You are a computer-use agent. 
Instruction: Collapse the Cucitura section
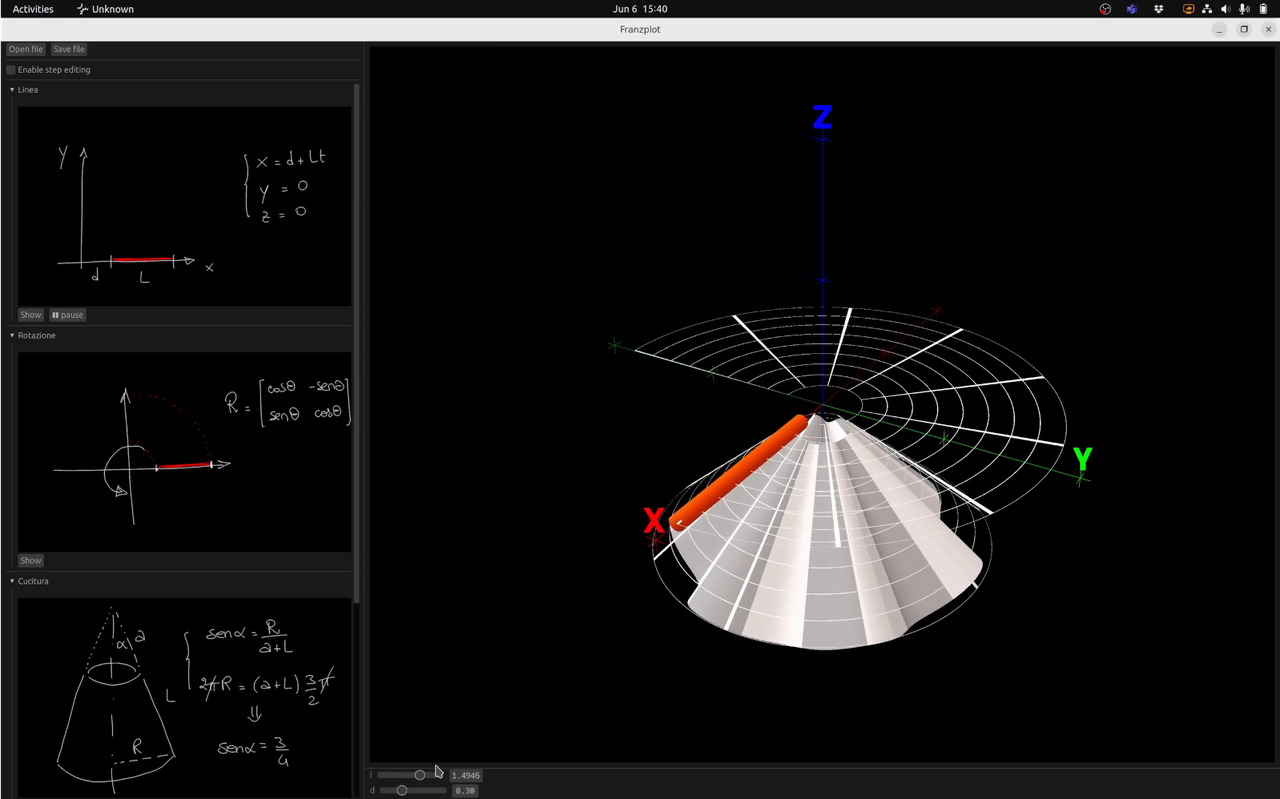(x=12, y=581)
